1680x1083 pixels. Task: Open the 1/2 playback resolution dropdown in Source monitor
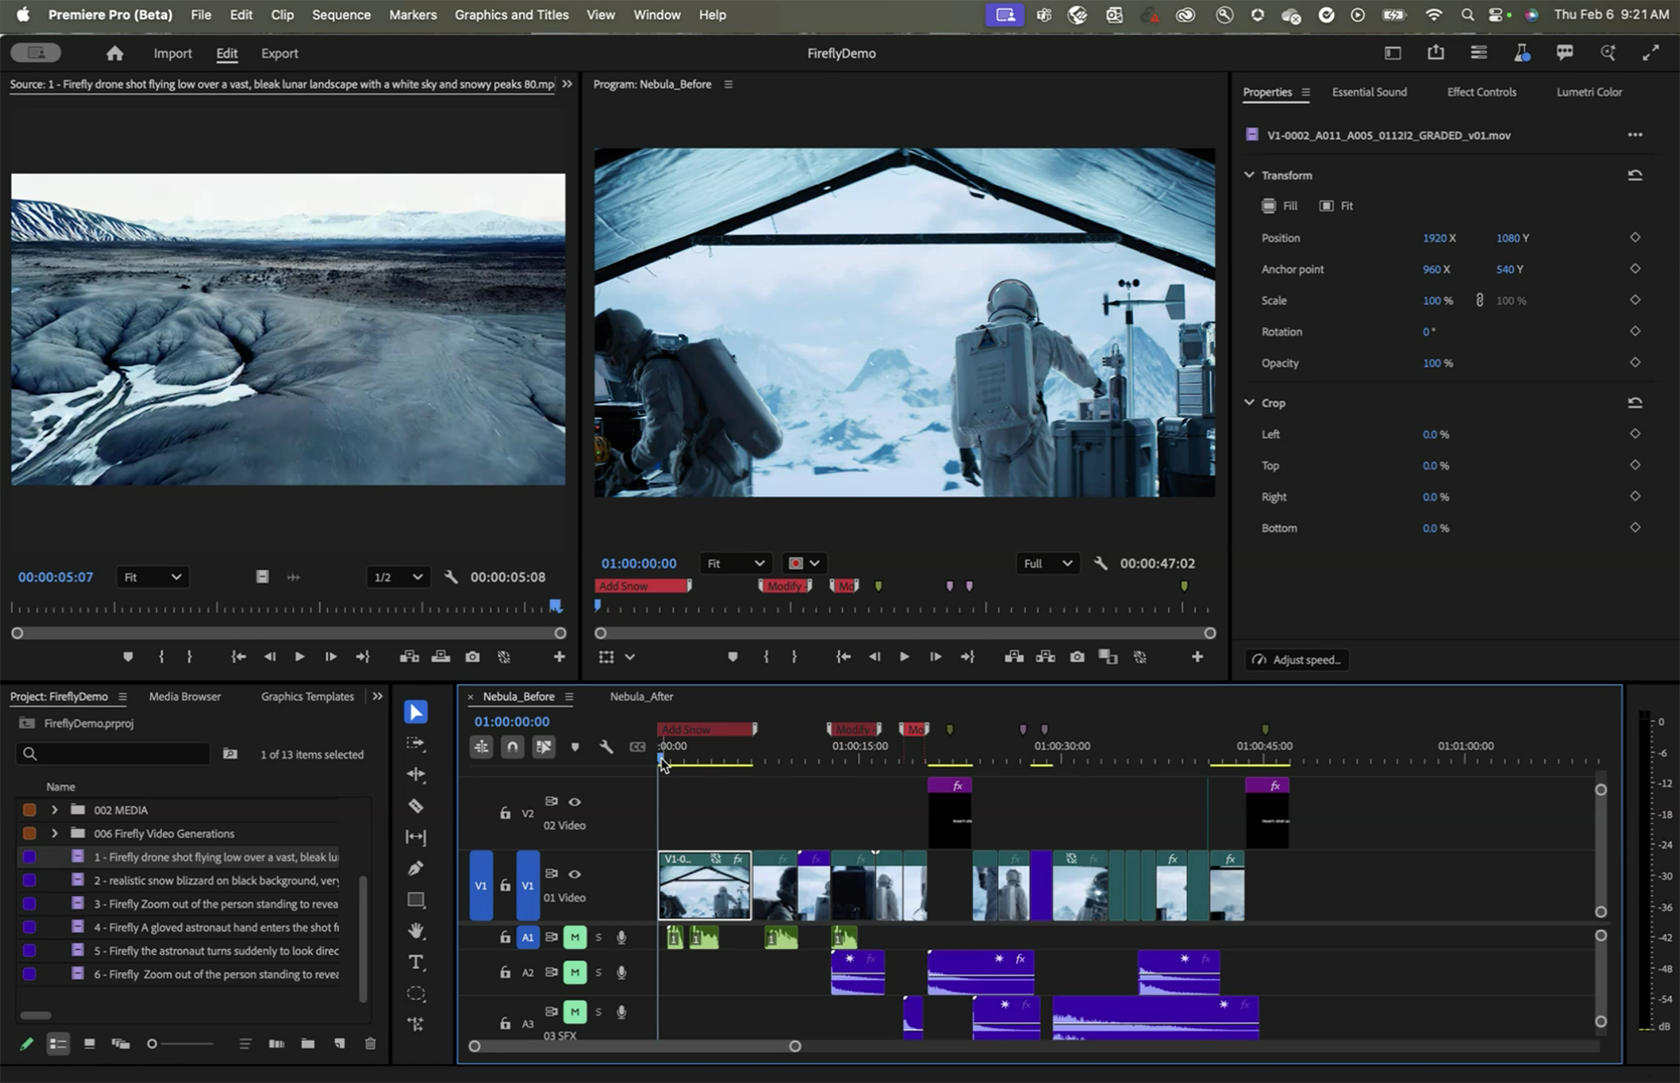tap(397, 577)
